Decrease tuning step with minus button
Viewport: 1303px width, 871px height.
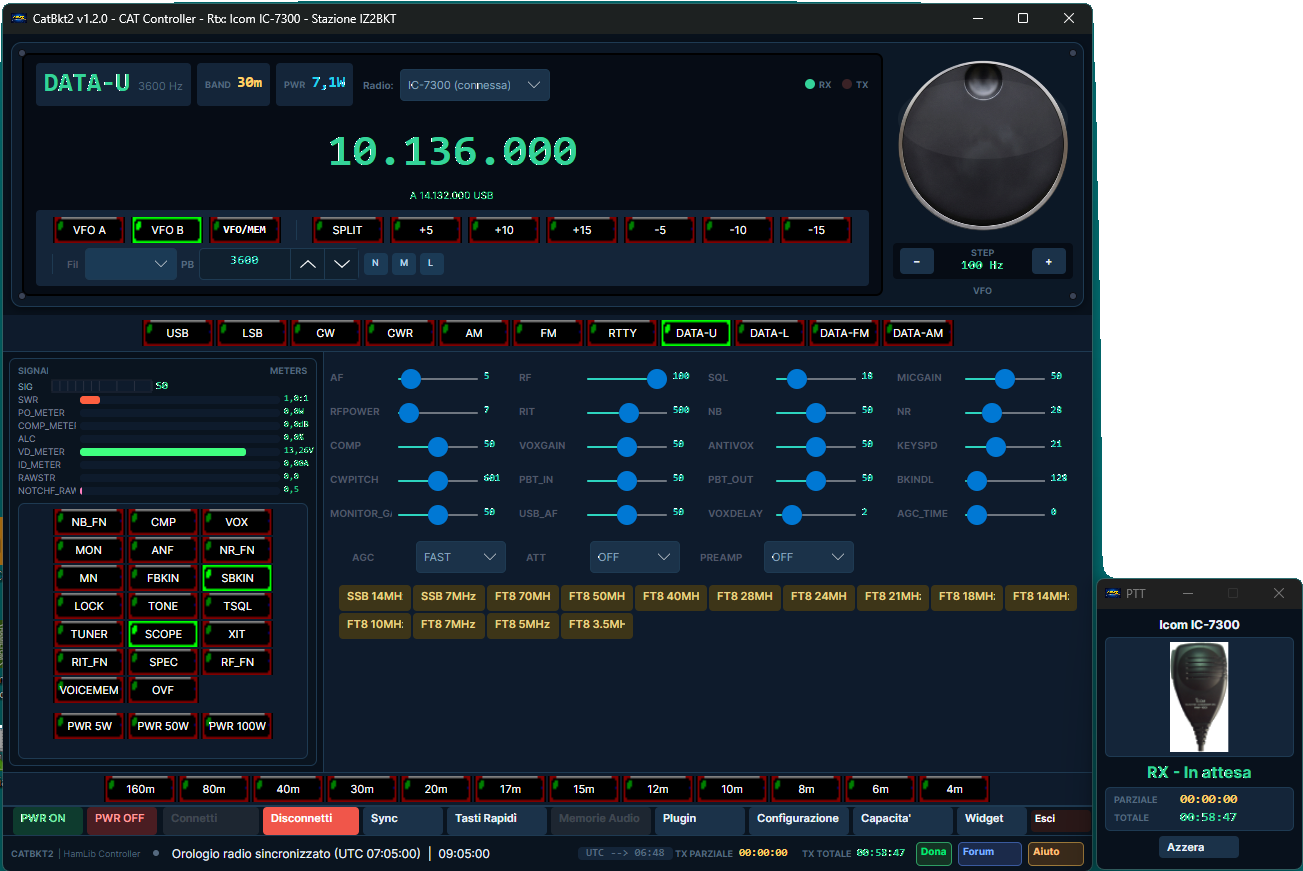917,262
